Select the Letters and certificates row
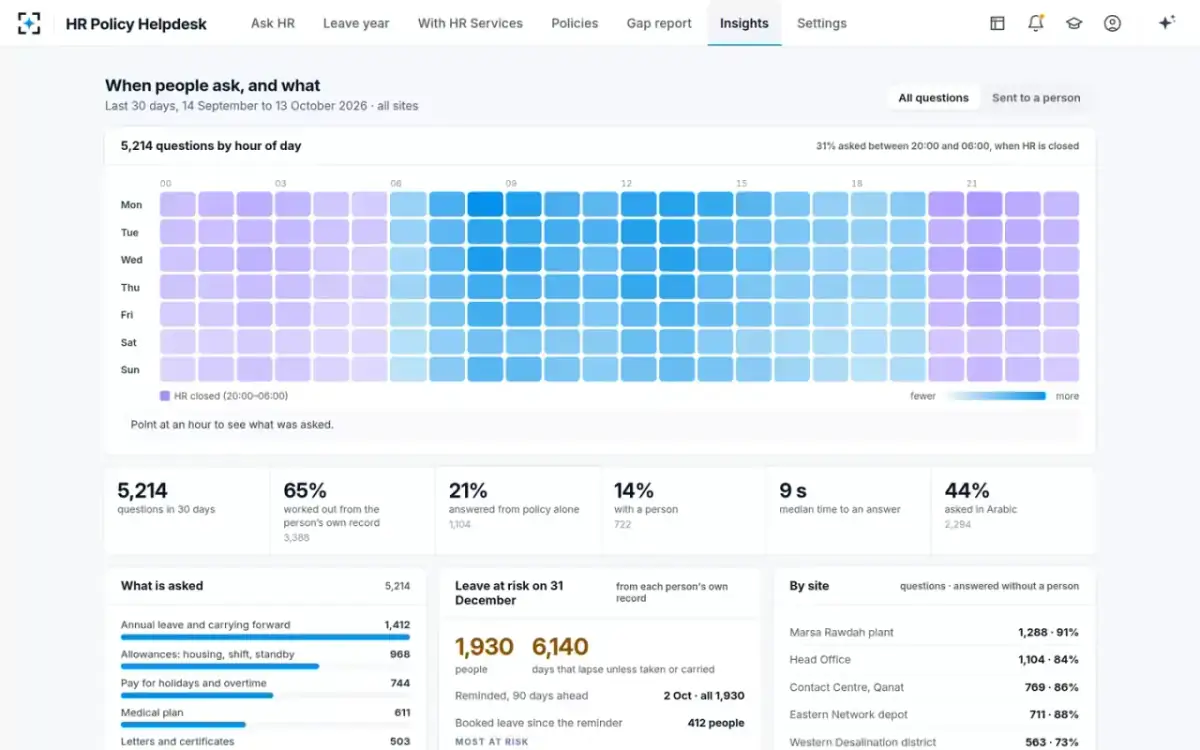This screenshot has width=1200, height=750. point(265,742)
